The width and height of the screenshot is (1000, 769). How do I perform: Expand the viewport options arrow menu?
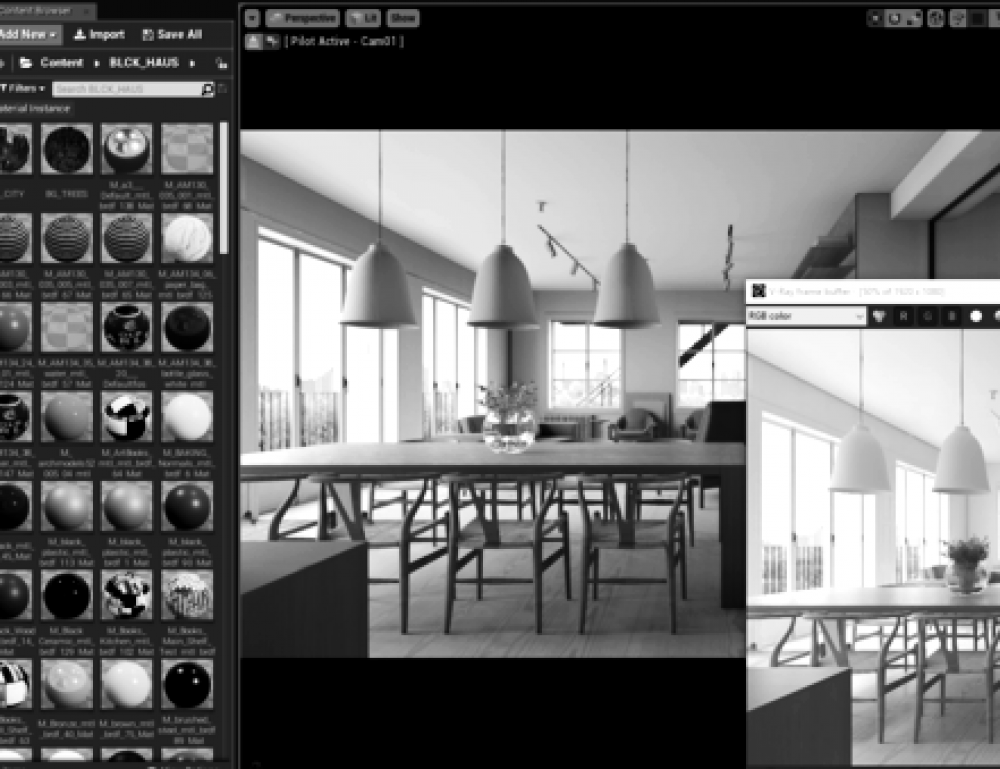tap(251, 18)
